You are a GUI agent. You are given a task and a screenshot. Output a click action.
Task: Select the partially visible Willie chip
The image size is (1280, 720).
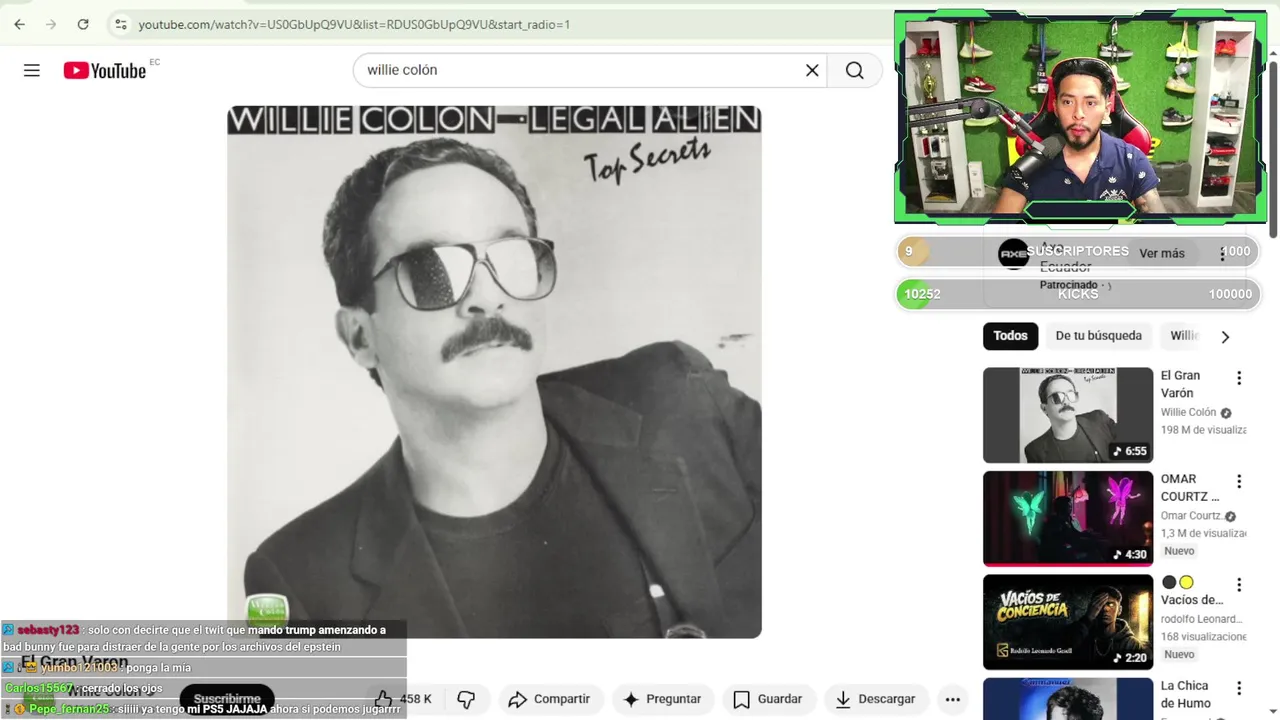(x=1184, y=336)
